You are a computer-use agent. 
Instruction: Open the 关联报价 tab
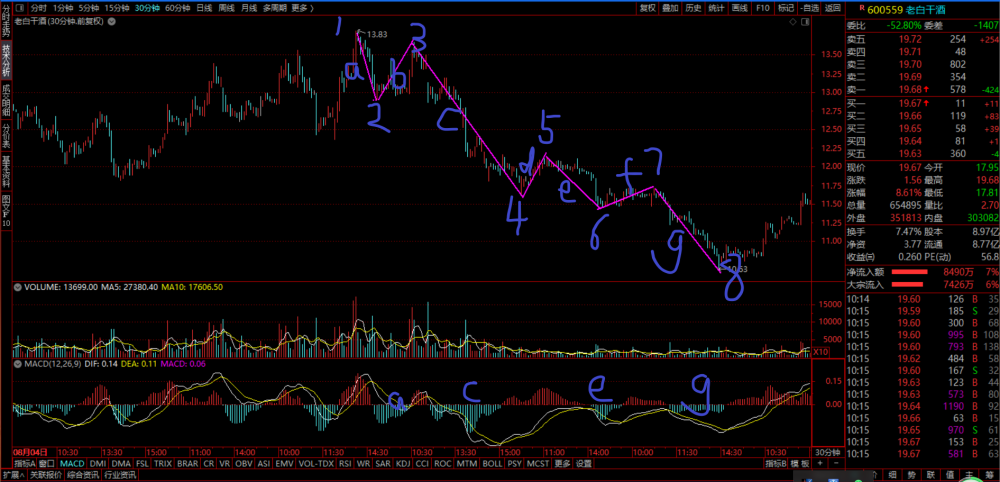tap(46, 475)
